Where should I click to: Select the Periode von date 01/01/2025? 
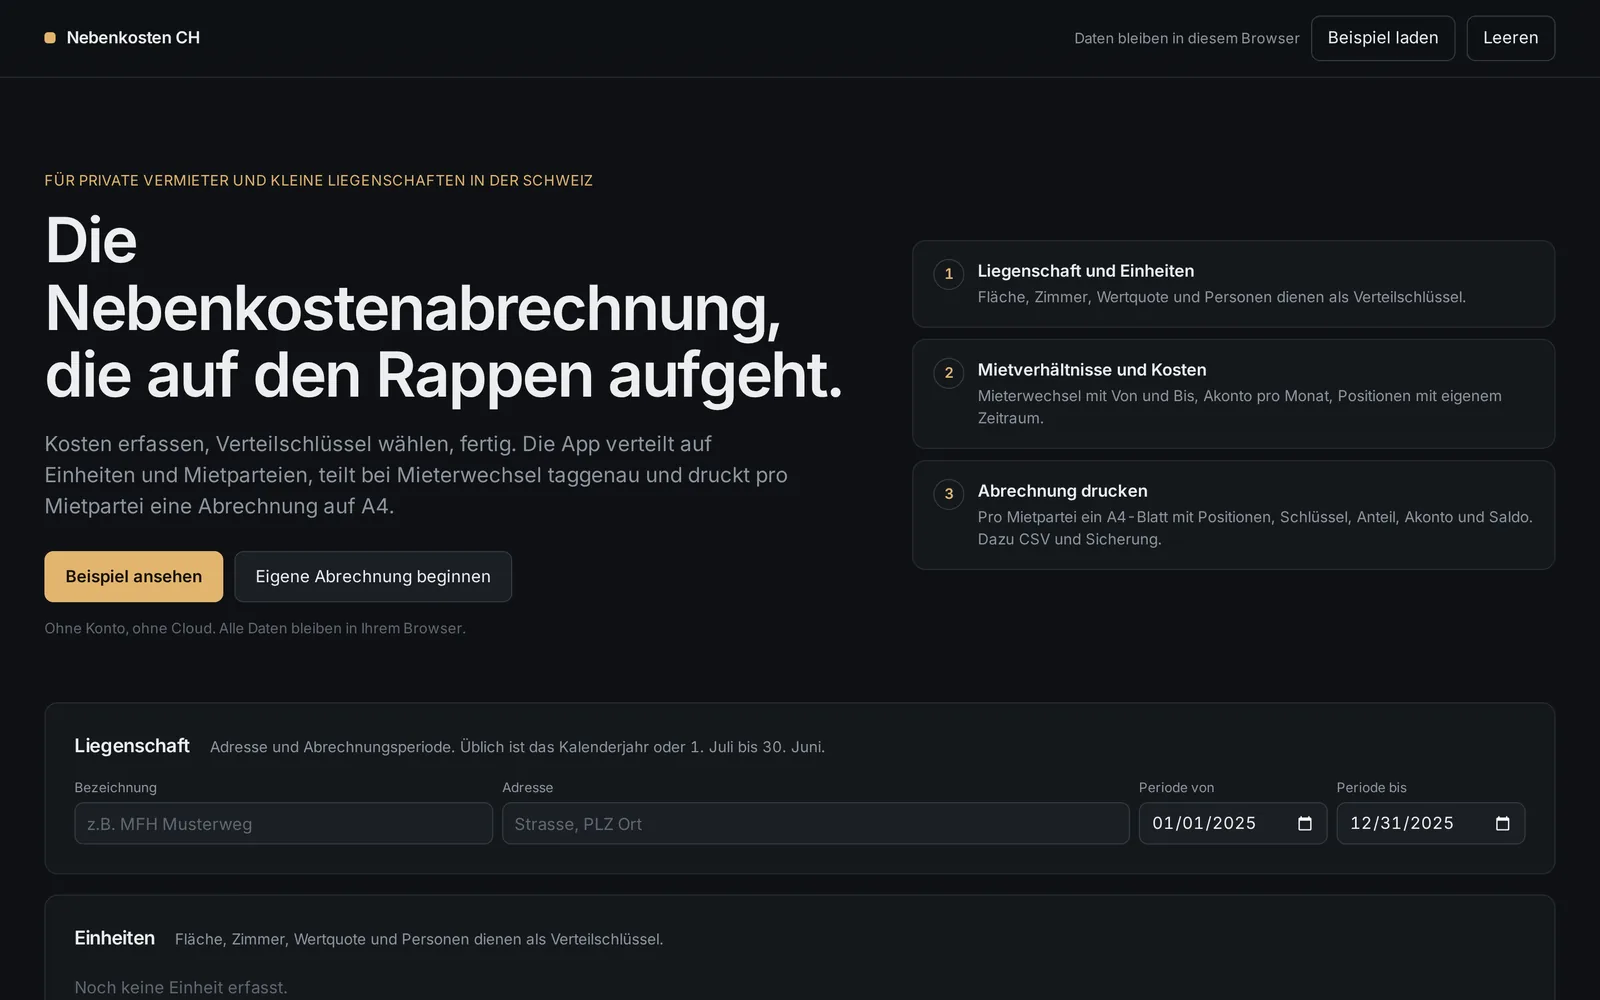click(1204, 823)
